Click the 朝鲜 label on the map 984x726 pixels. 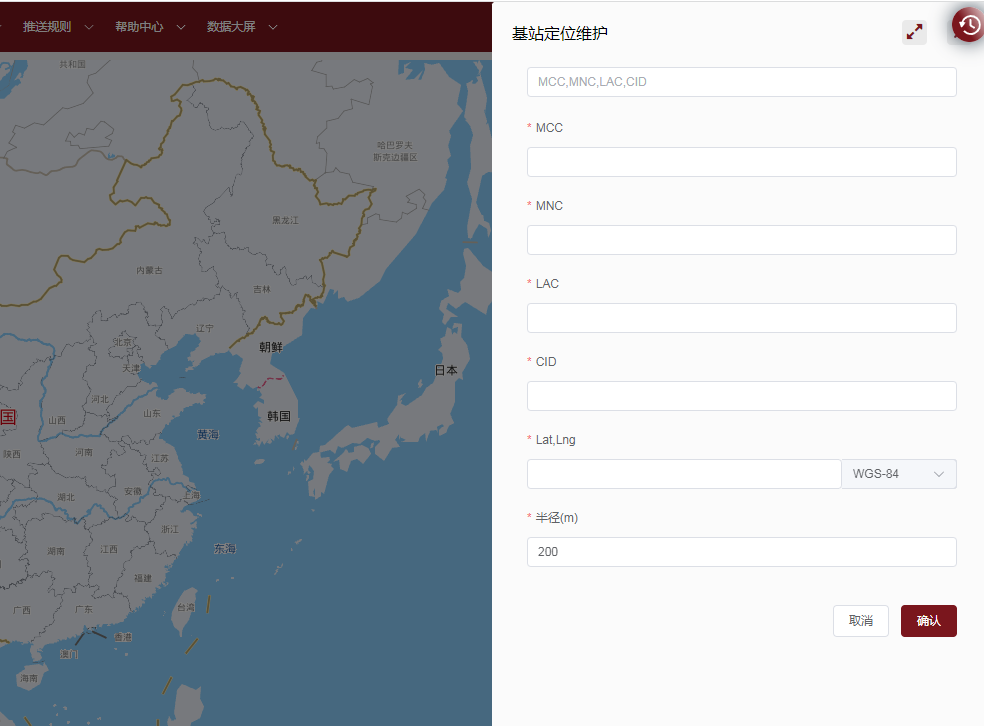coord(270,348)
